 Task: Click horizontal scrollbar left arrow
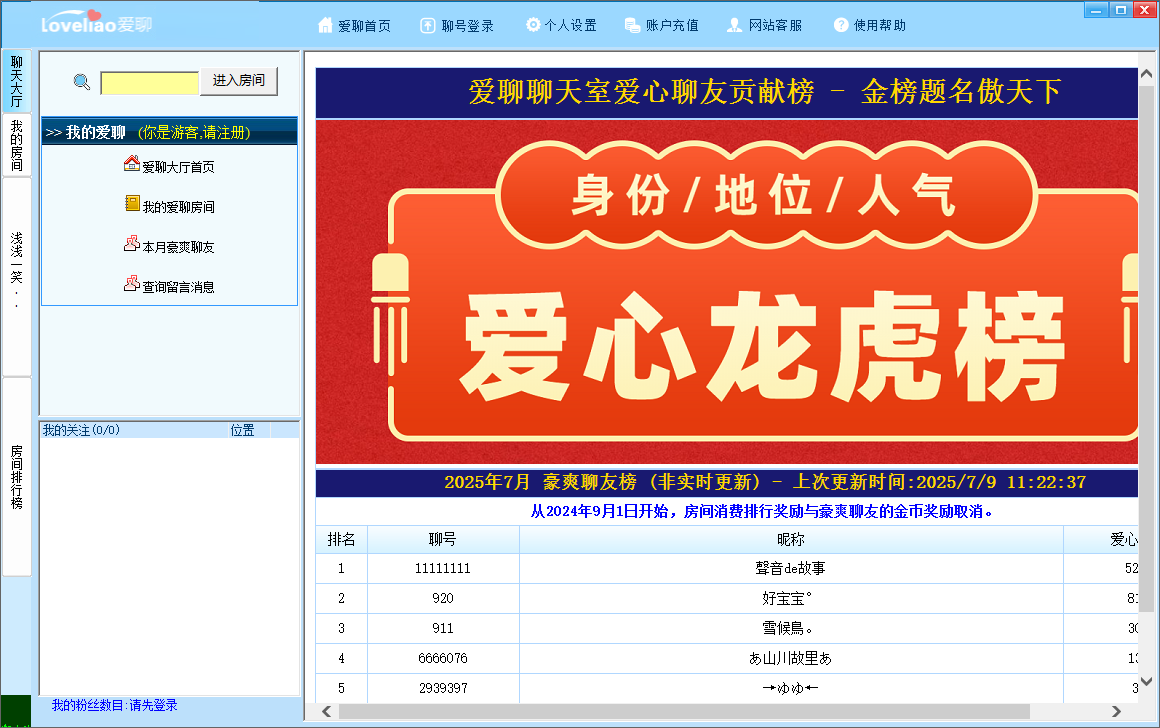[x=326, y=711]
